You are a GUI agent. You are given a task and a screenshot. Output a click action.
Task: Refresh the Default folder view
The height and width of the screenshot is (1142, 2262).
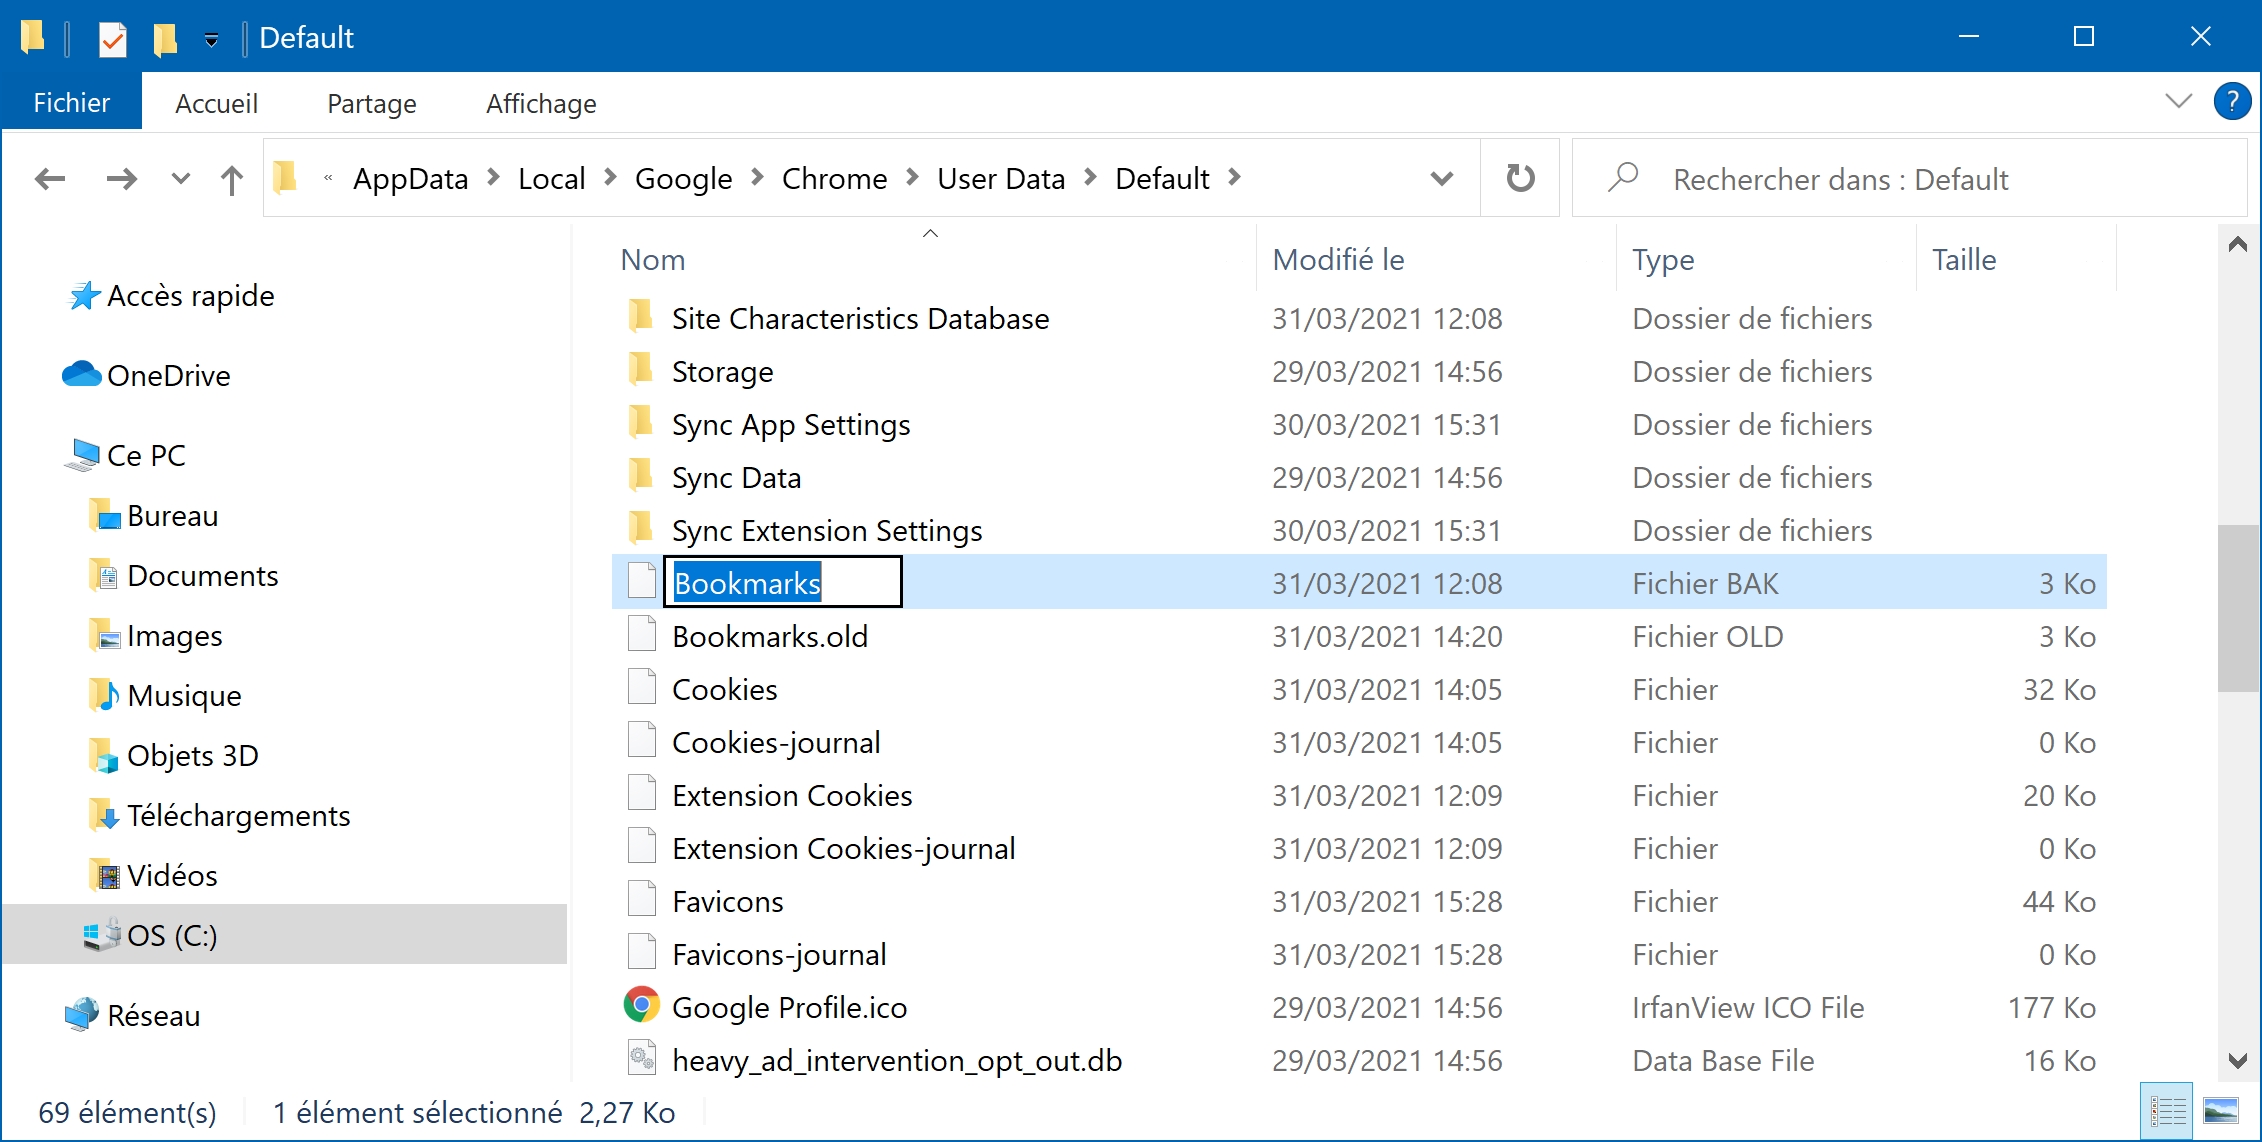pos(1520,178)
